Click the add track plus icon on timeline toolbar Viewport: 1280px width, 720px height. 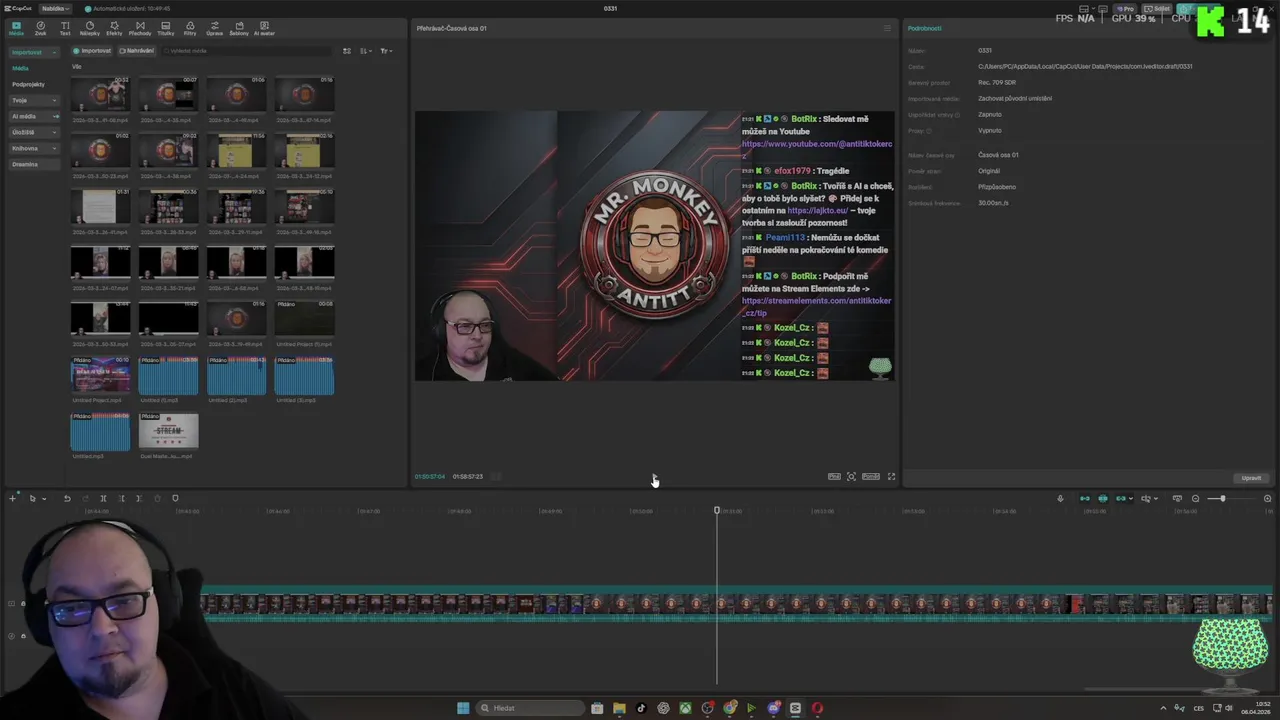[x=13, y=498]
